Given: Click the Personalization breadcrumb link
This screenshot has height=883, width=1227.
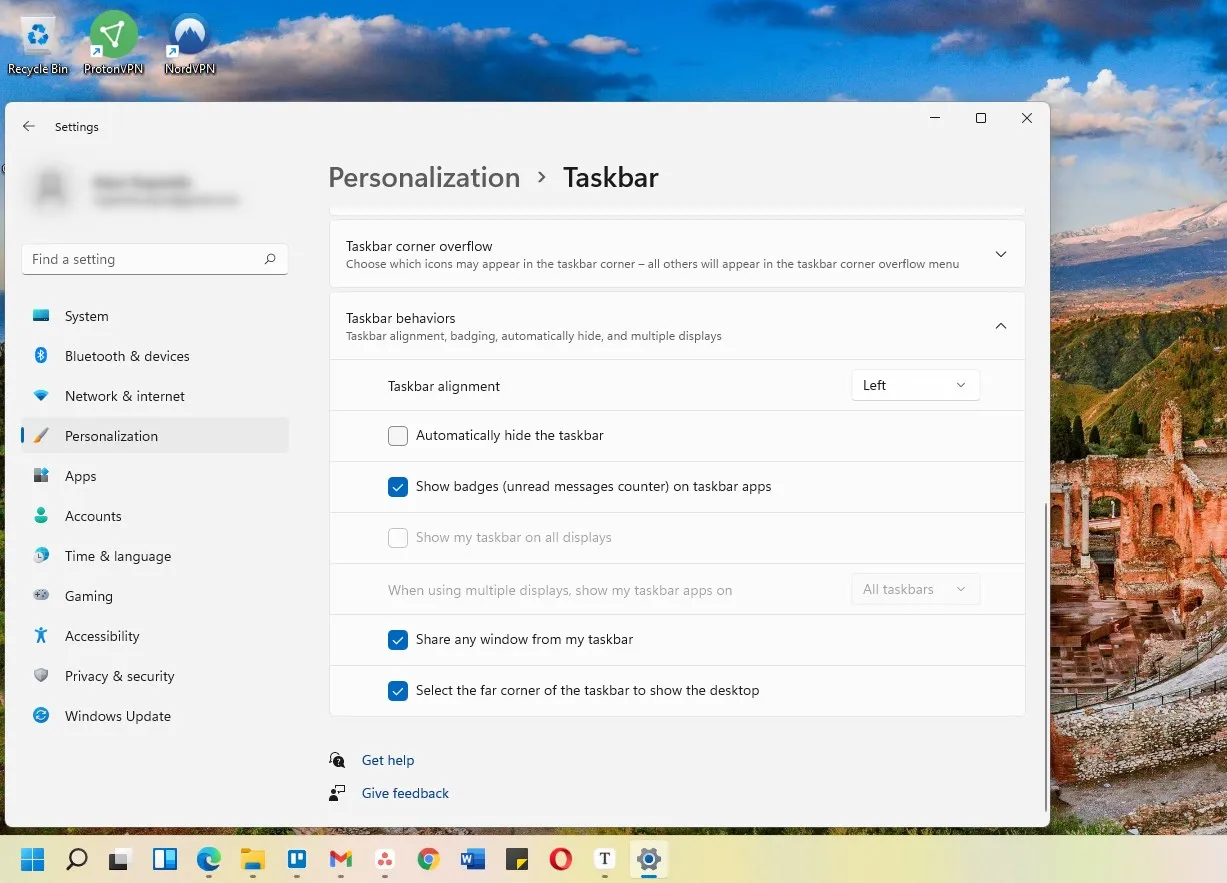Looking at the screenshot, I should click(424, 177).
